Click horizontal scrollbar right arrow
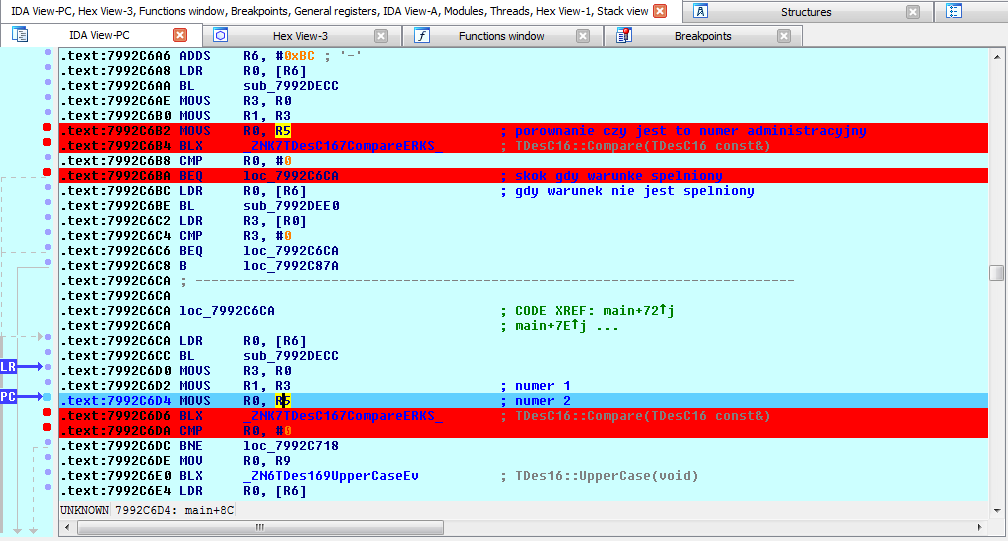 (x=979, y=528)
